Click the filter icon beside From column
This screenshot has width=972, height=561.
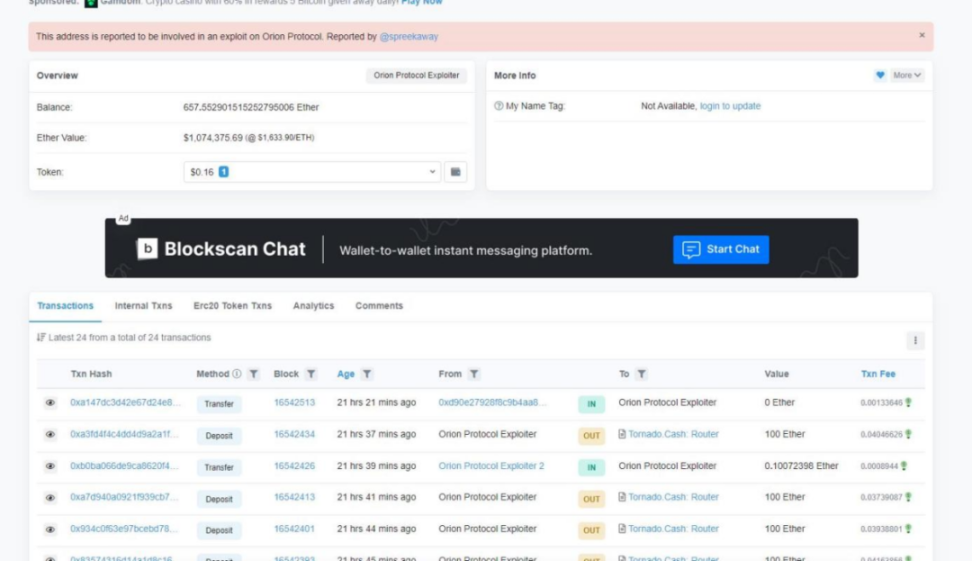pos(474,374)
